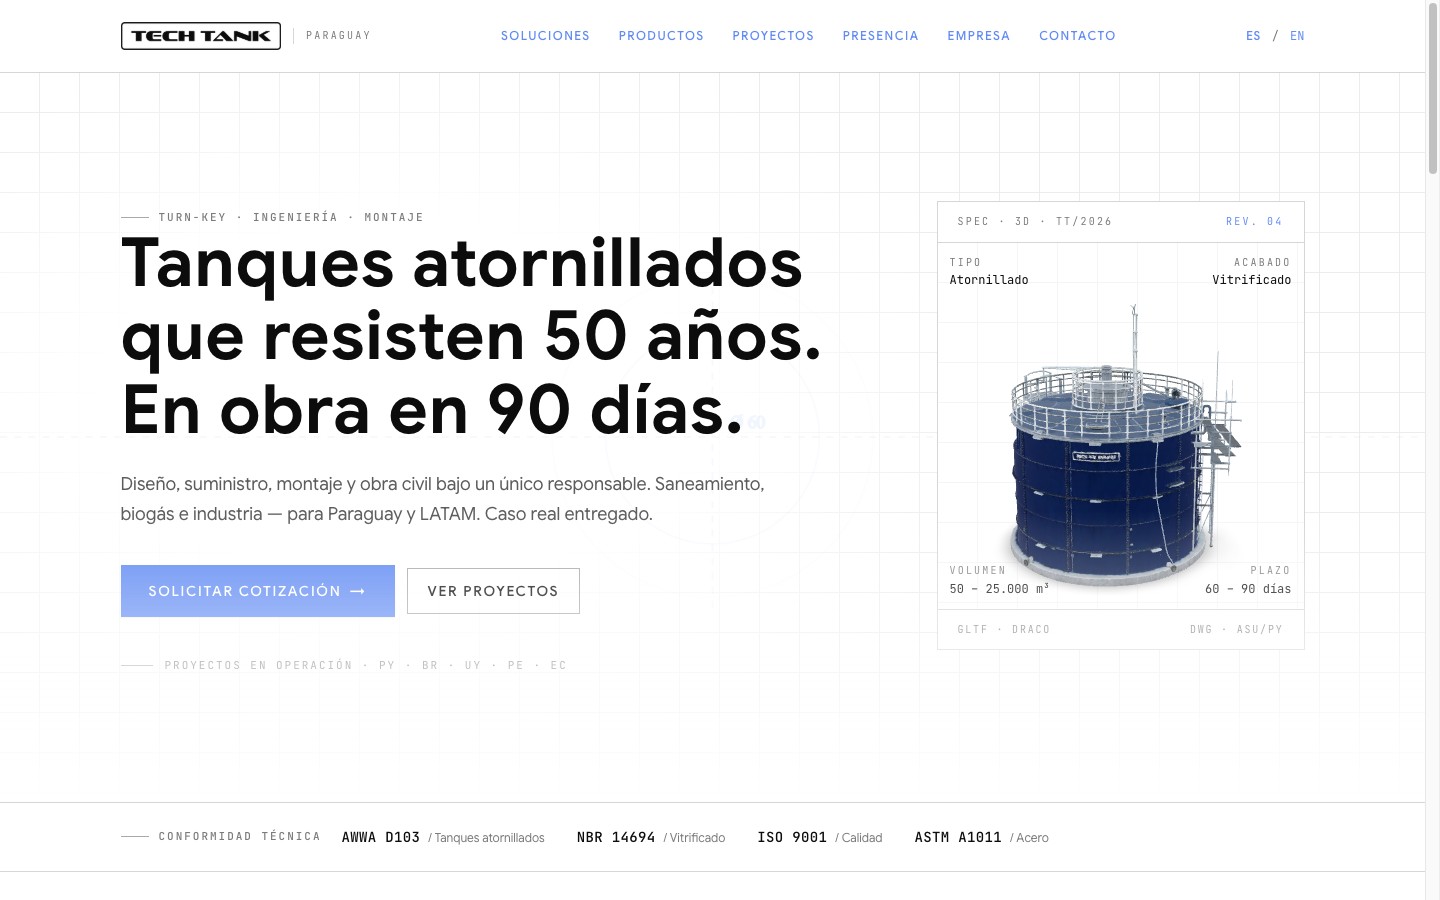
Task: Click the Vitrificado finish value
Action: pos(1252,280)
